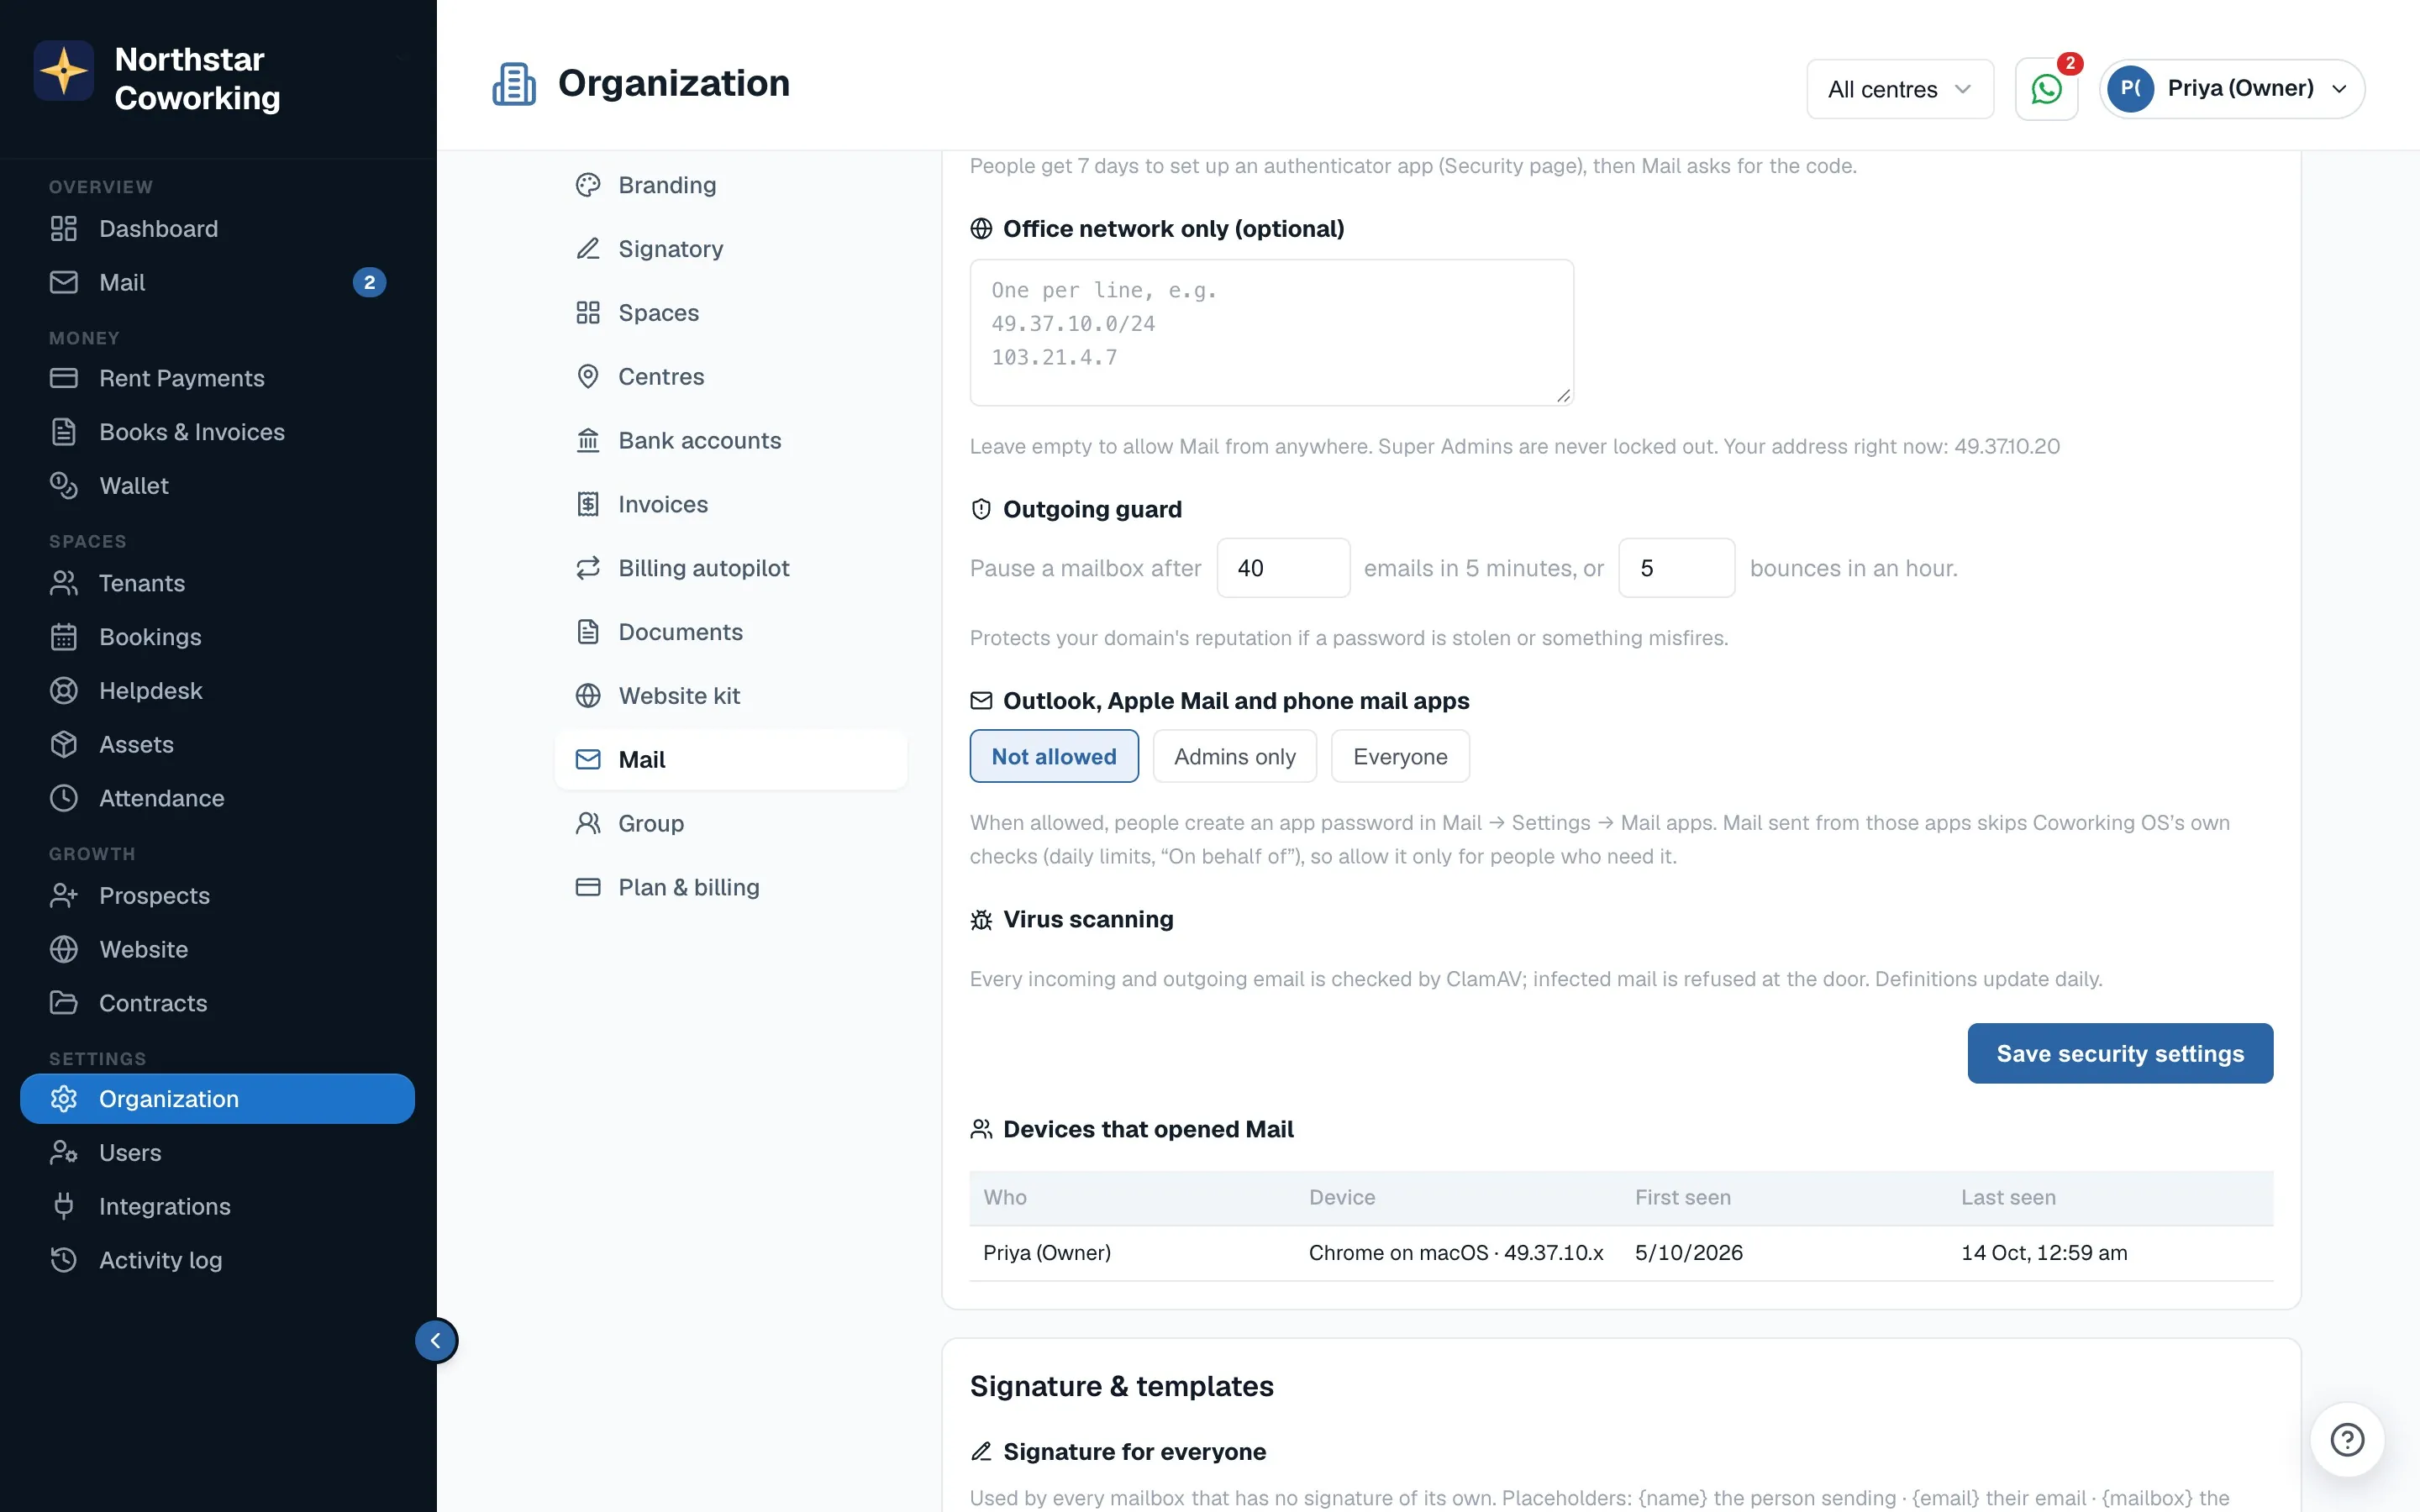Click the Branding palette icon

[588, 185]
